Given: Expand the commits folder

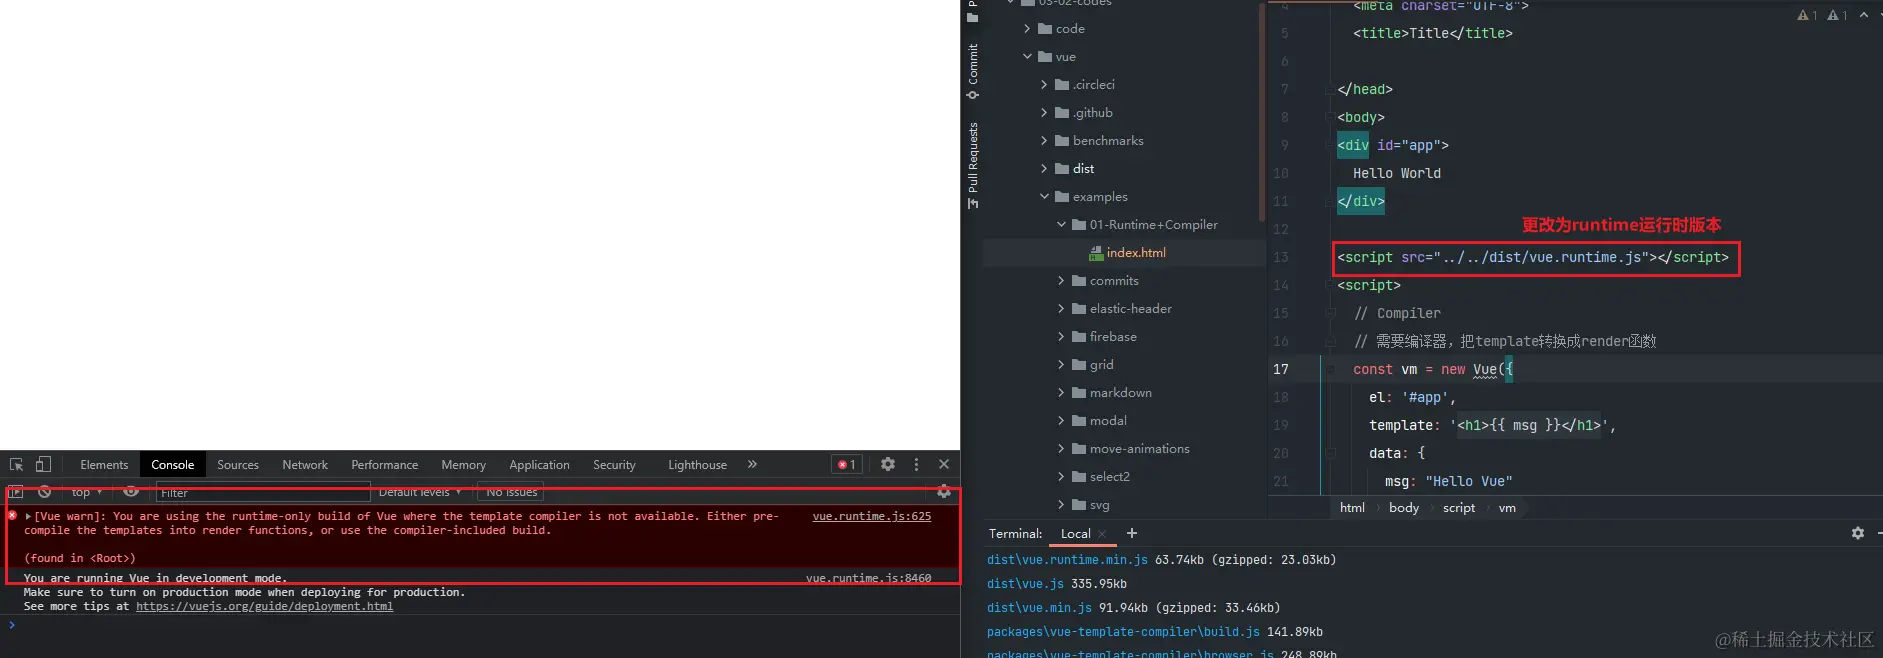Looking at the screenshot, I should click(x=1061, y=281).
